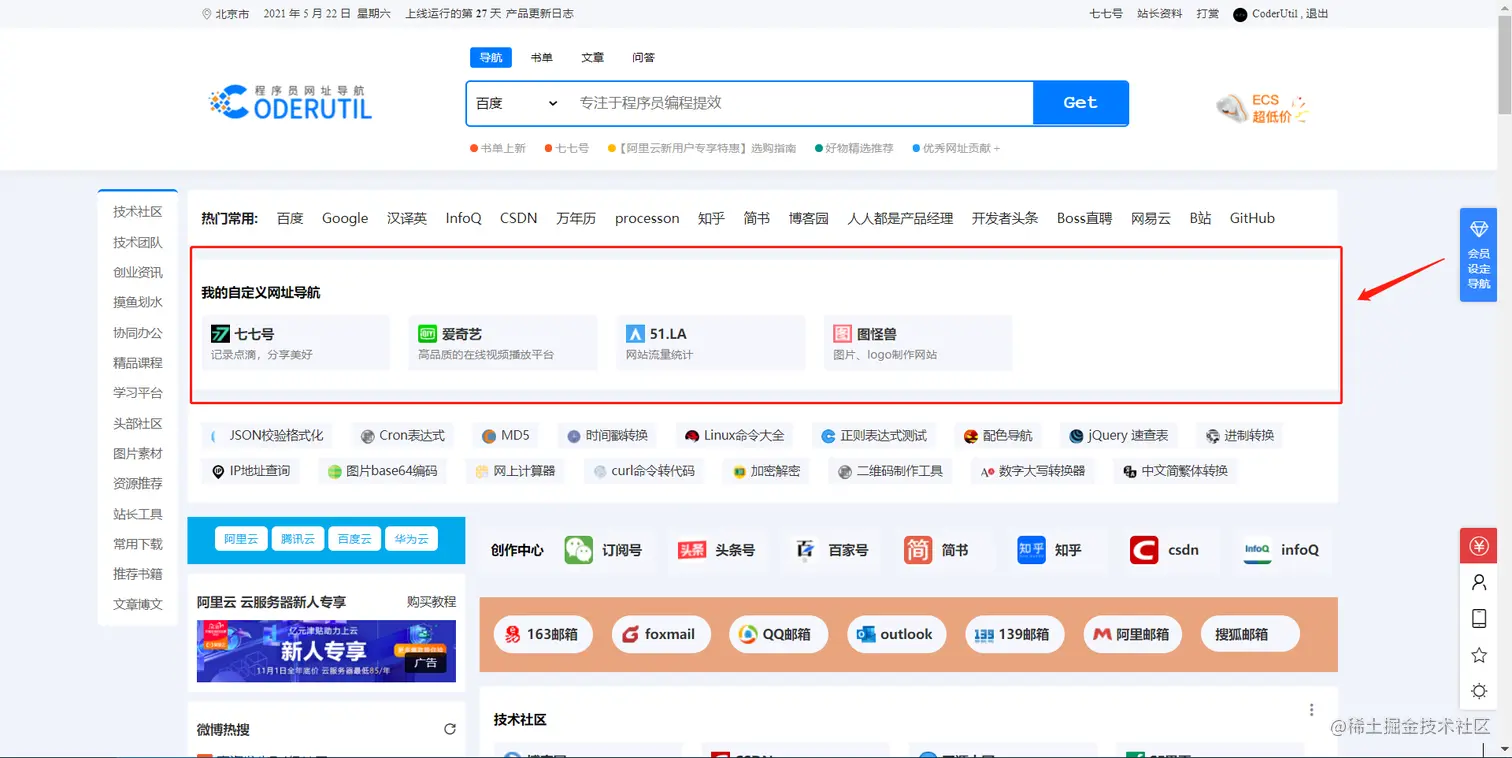Open the 头条号 icon
The image size is (1512, 758).
[692, 550]
